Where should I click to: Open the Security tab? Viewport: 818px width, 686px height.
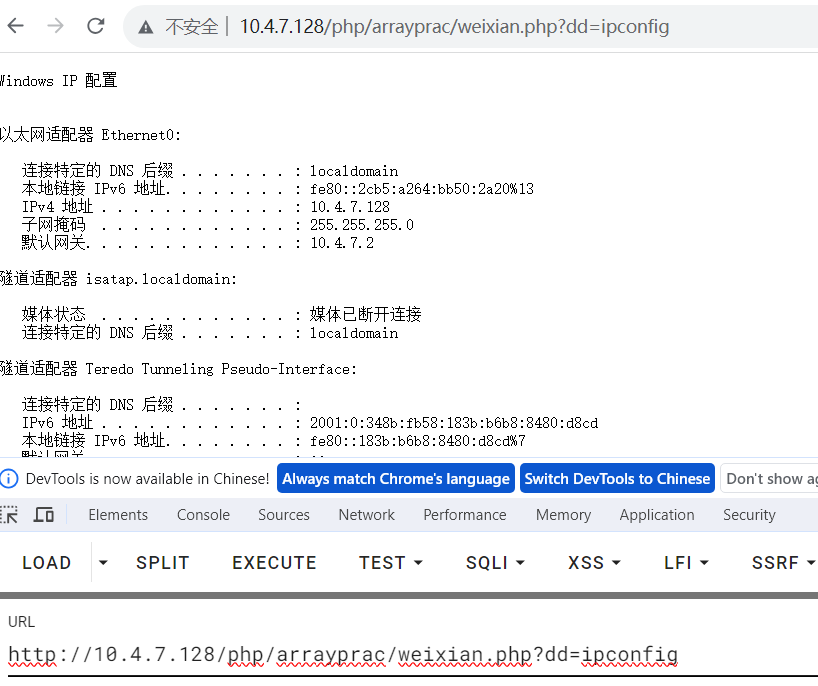749,515
